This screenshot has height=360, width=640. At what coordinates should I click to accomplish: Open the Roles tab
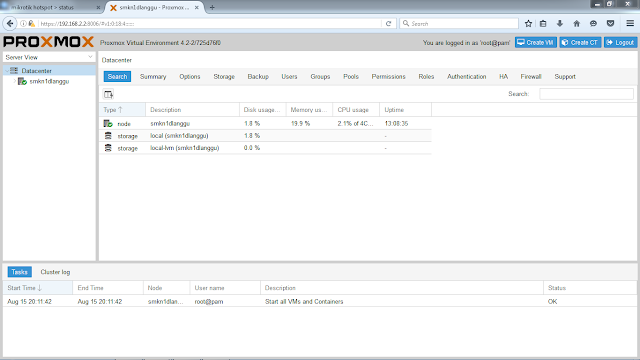pyautogui.click(x=426, y=76)
